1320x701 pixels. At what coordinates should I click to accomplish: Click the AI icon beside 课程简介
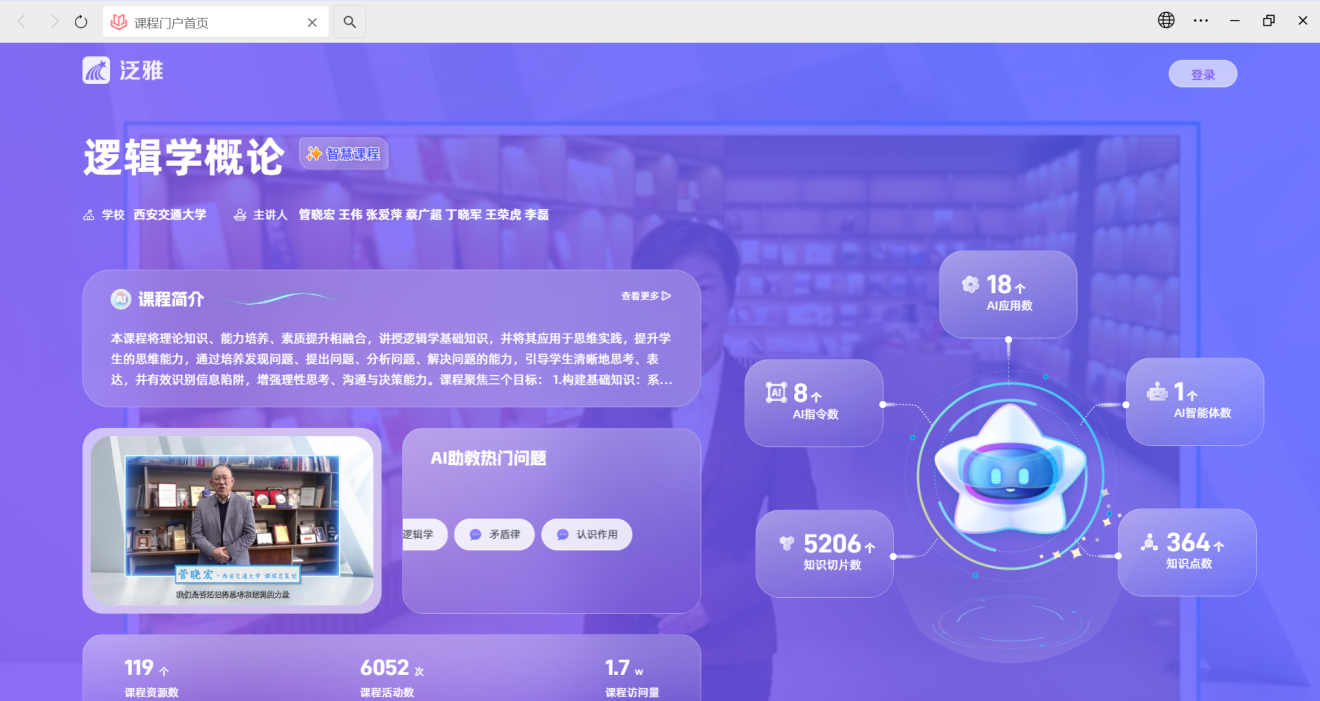tap(121, 299)
